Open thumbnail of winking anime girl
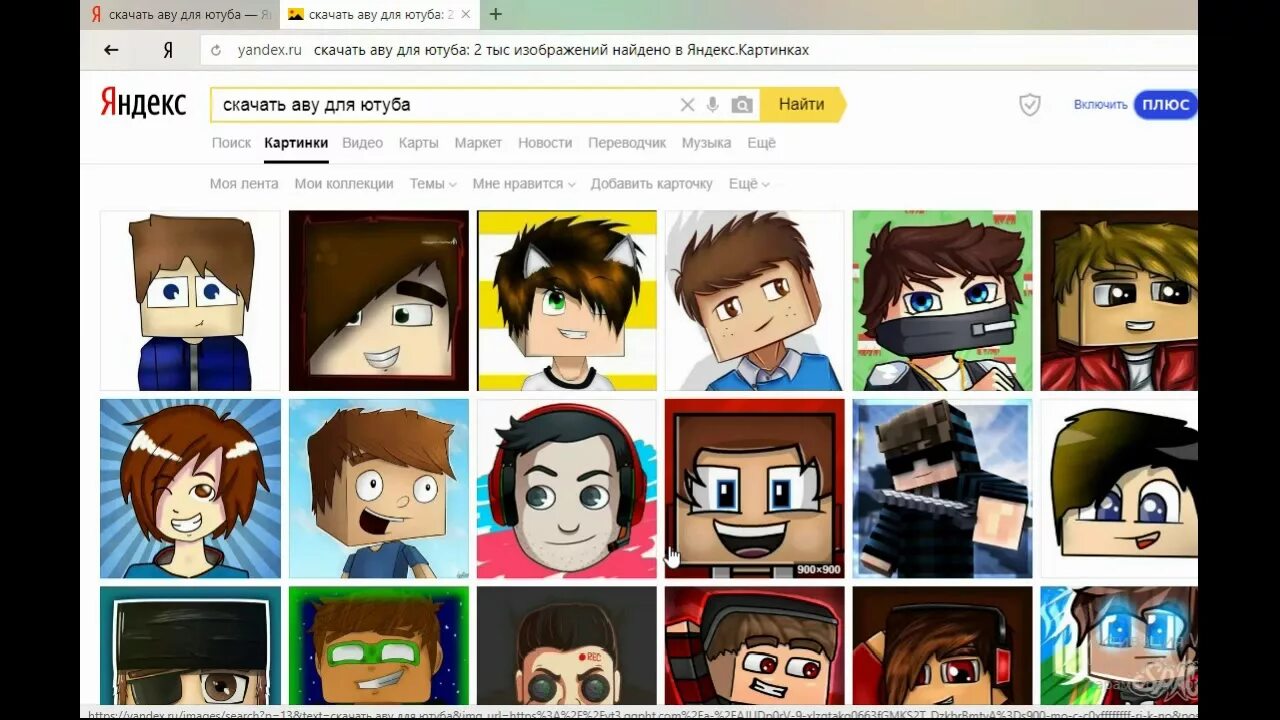This screenshot has height=720, width=1280. point(190,489)
